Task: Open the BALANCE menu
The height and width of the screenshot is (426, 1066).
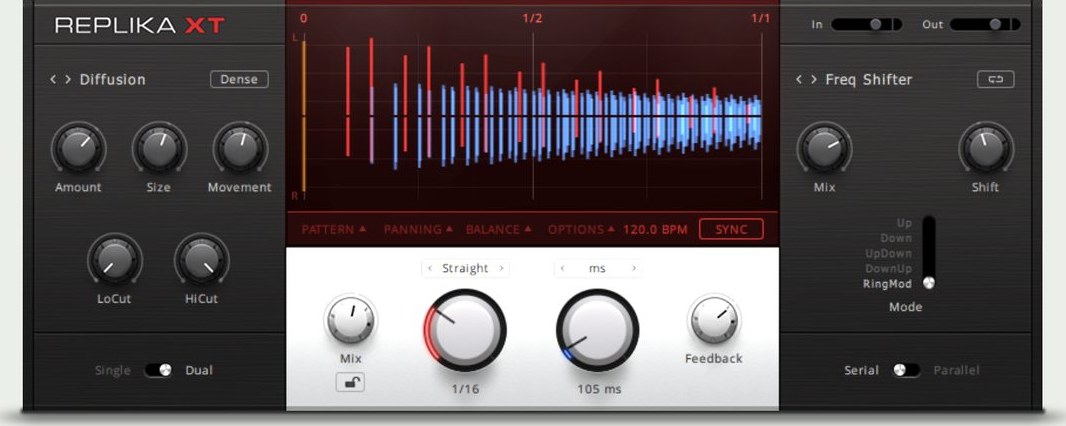Action: [499, 230]
